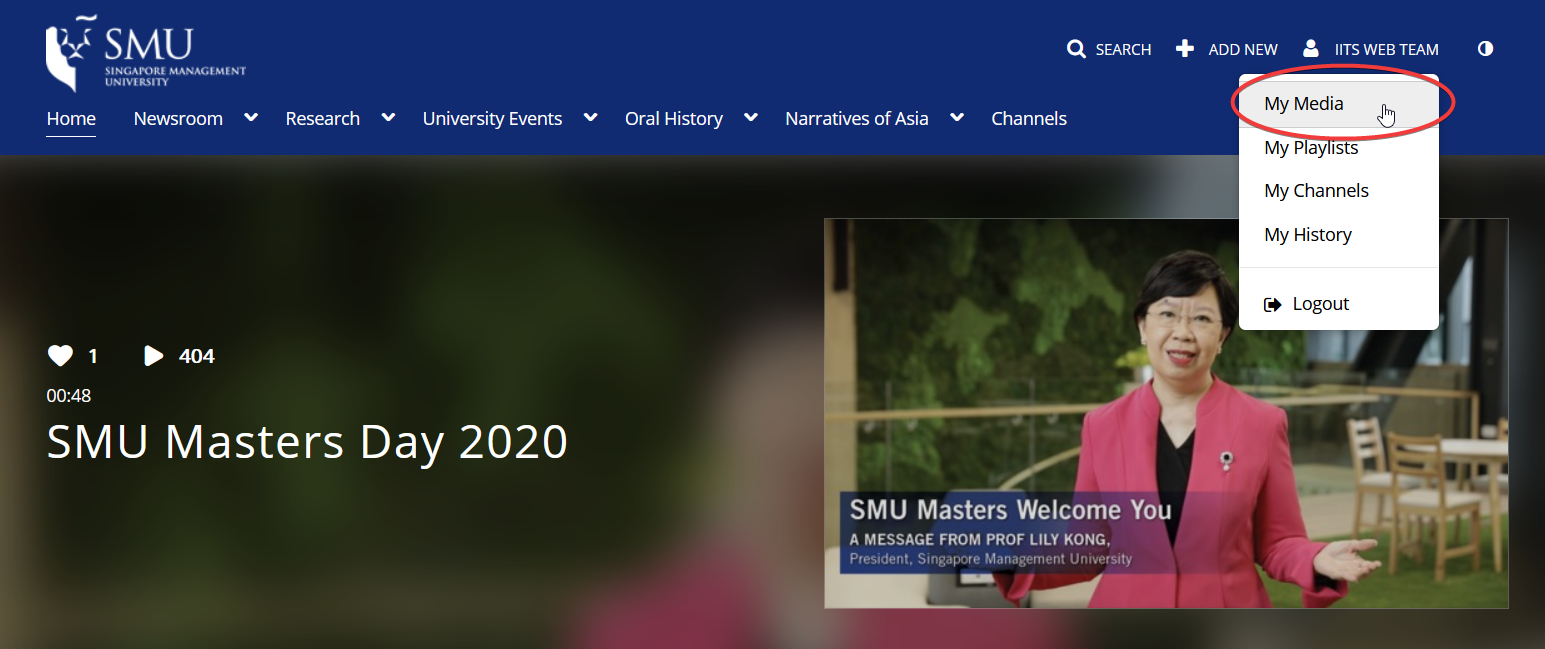The image size is (1545, 649).
Task: Click the Logout arrow icon
Action: click(1273, 304)
